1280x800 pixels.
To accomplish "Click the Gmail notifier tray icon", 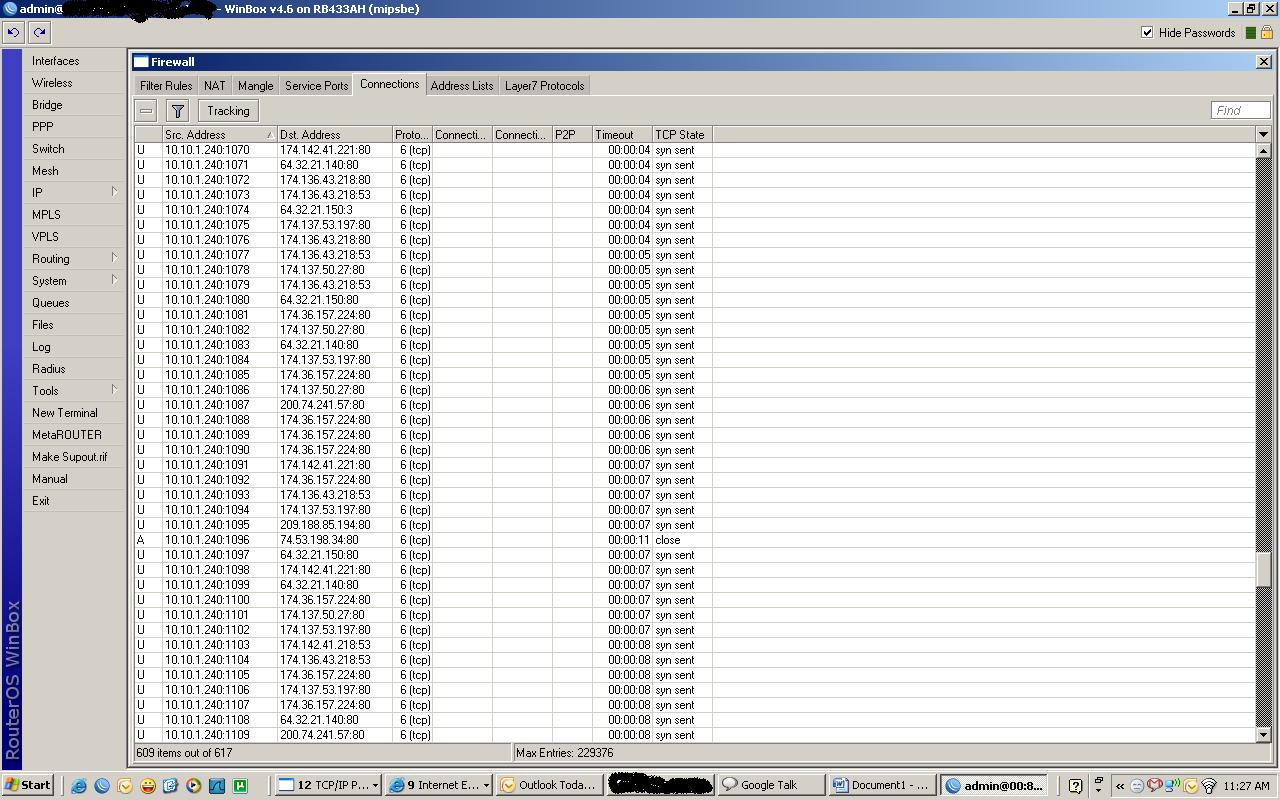I will (1154, 785).
